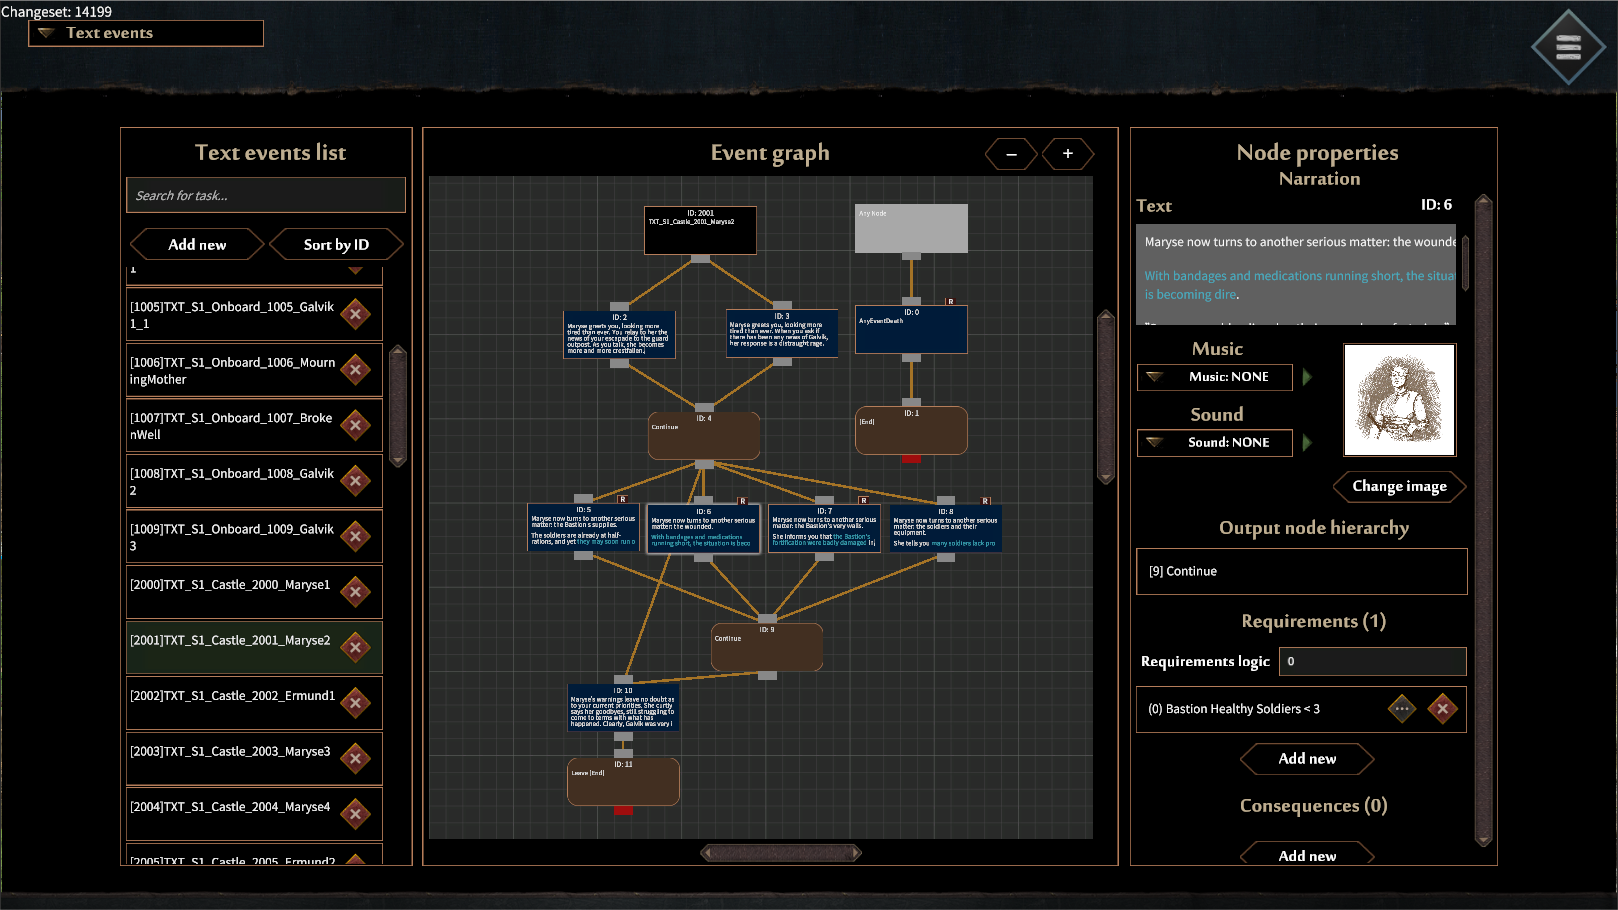Focus the Search for task field
Screen dimensions: 1618x910
[x=266, y=195]
